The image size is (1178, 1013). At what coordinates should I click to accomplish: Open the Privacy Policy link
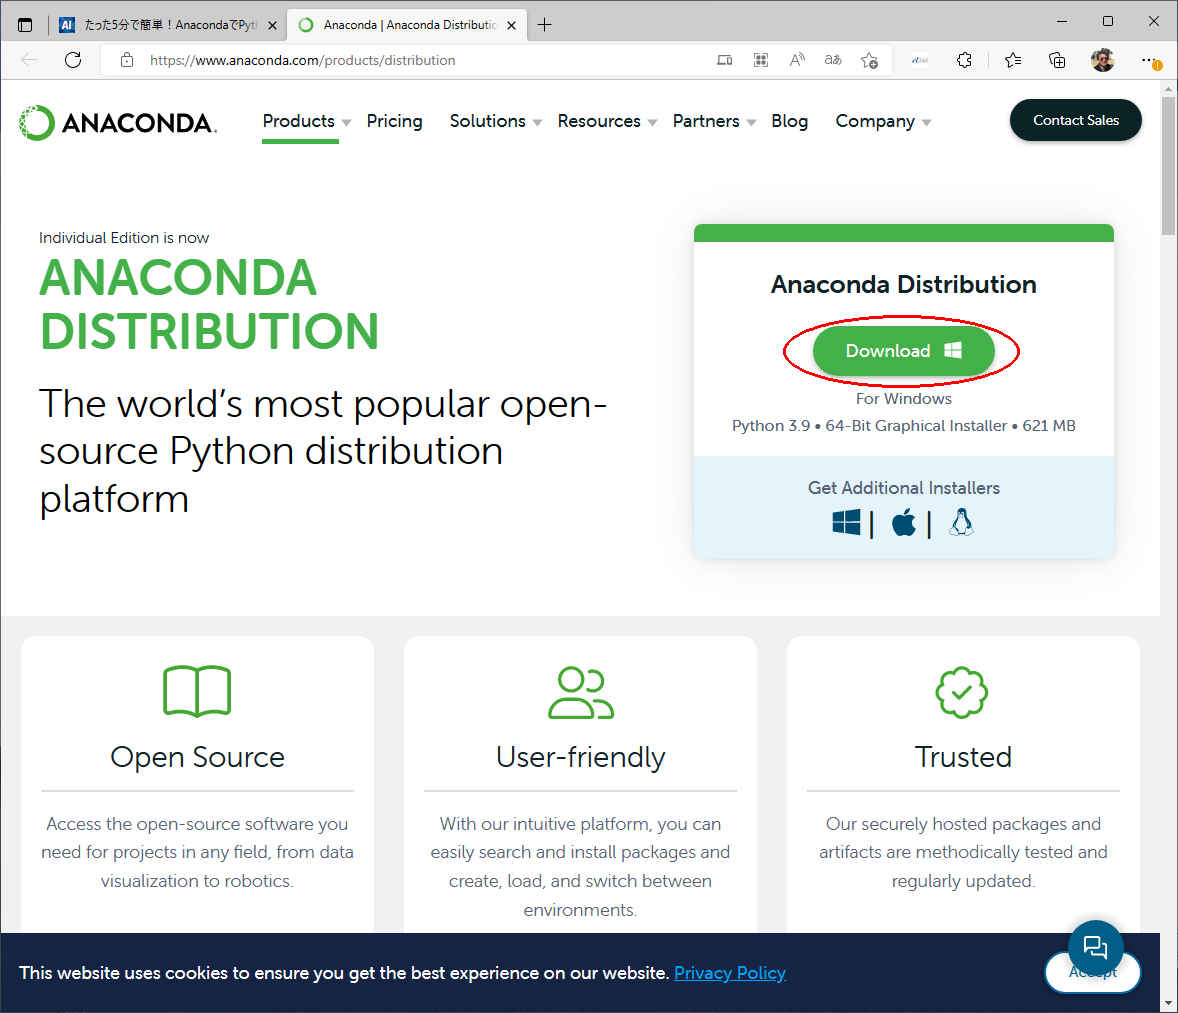pos(729,973)
